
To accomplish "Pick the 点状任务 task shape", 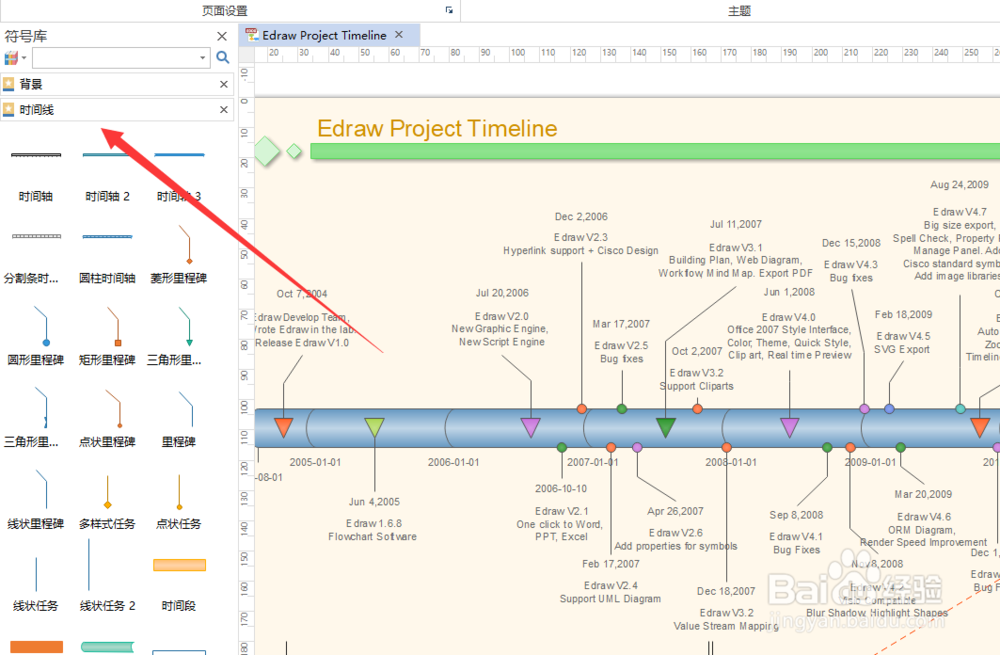I will coord(179,500).
